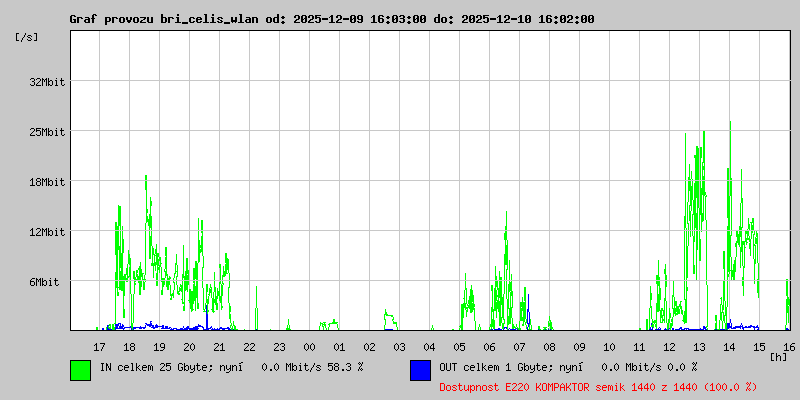Viewport: 800px width, 400px height.
Task: Select the graph title 'Graf provozu bri_celis_wlan'
Action: pyautogui.click(x=166, y=19)
